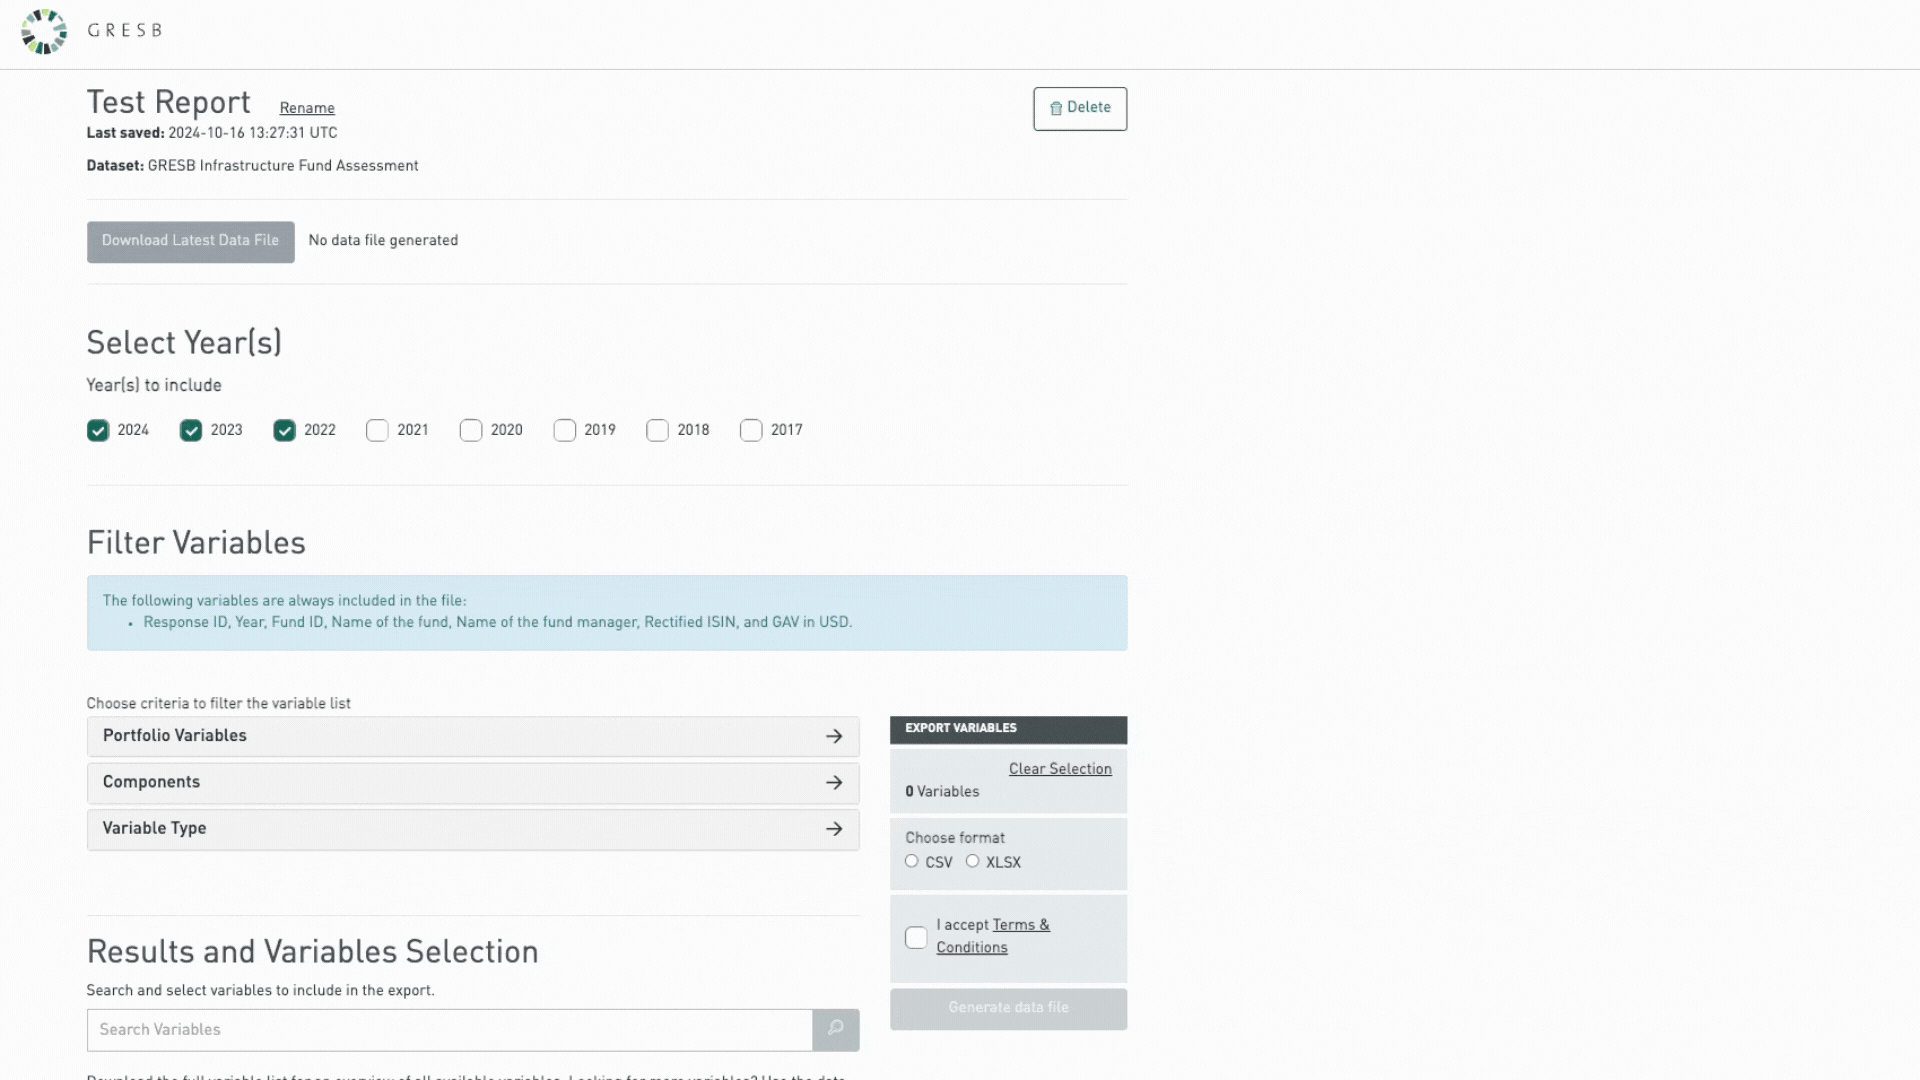1920x1080 pixels.
Task: Enable the 2020 year checkbox
Action: 471,430
